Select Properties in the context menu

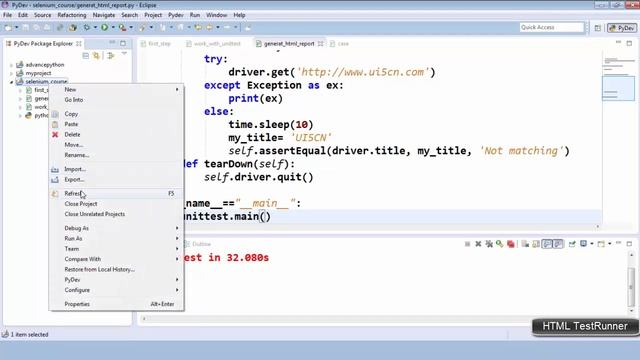(x=116, y=304)
